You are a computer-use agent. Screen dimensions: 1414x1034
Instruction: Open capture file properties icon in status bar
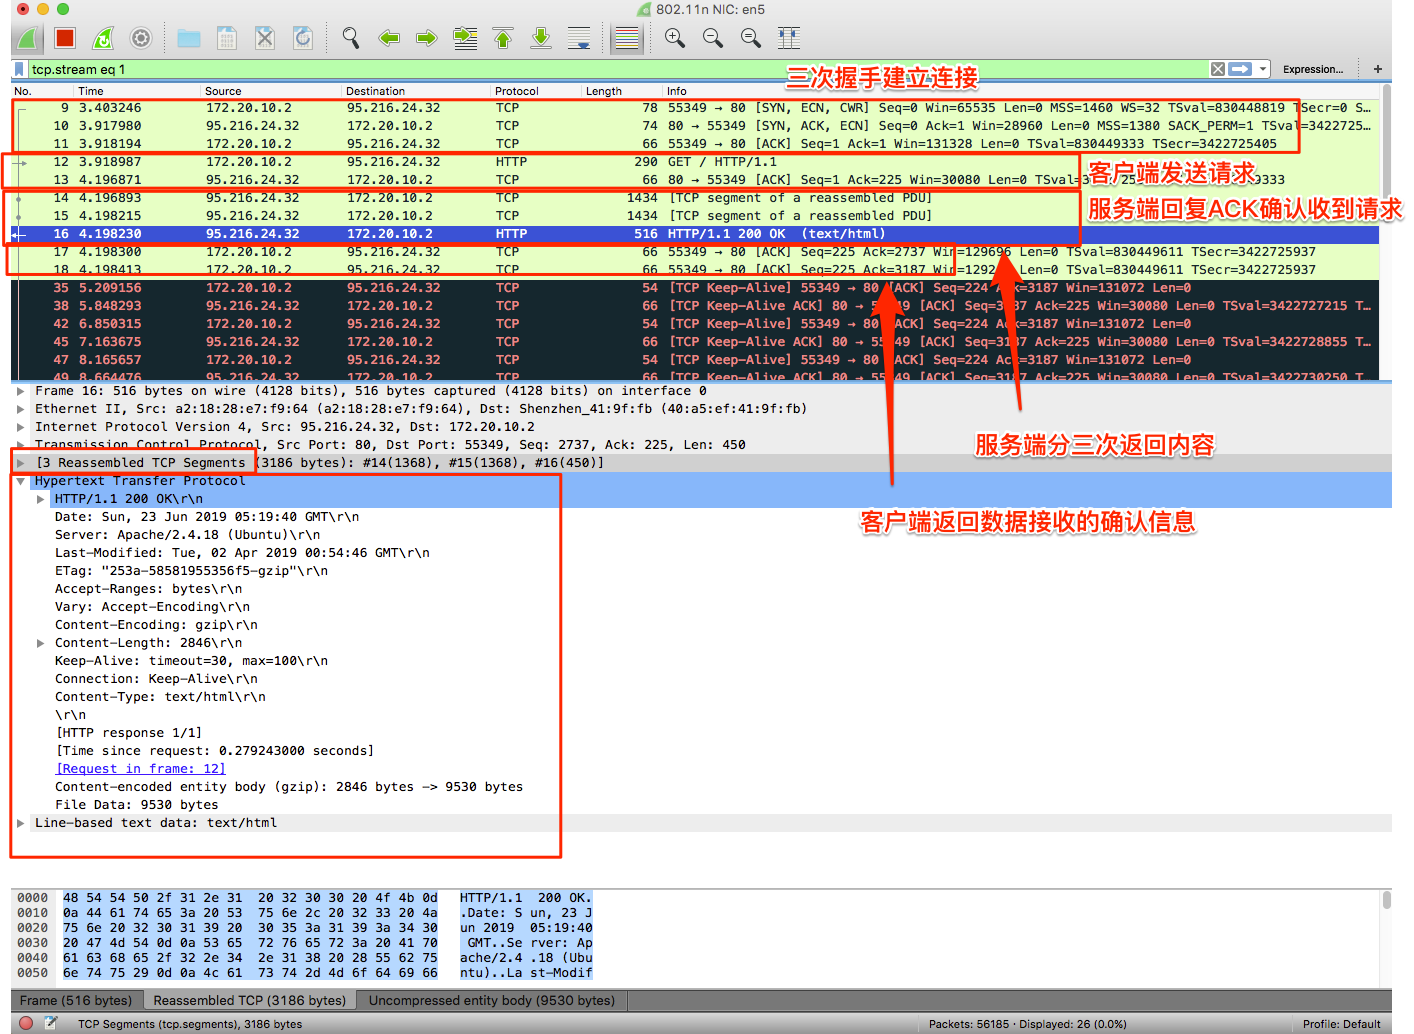tap(51, 1023)
